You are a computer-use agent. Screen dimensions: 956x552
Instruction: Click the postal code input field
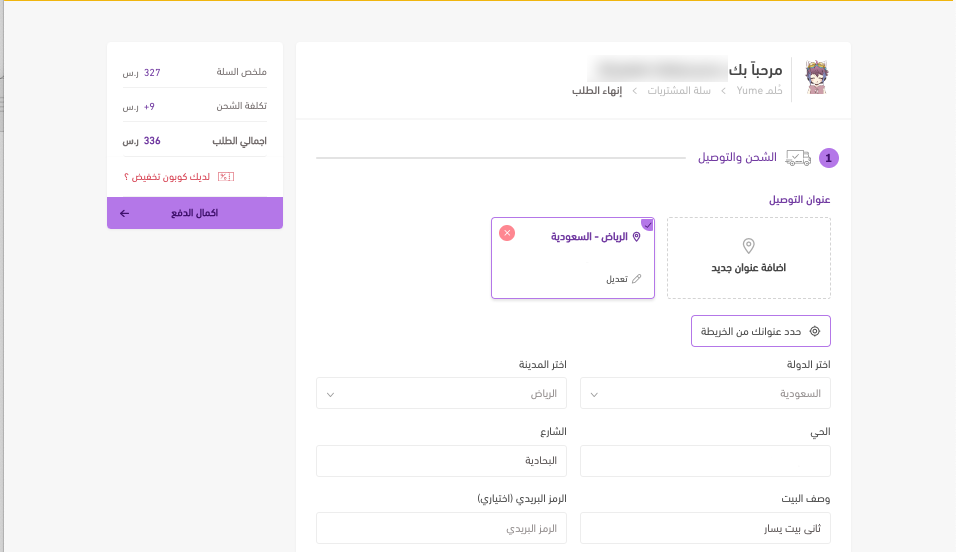tap(441, 528)
